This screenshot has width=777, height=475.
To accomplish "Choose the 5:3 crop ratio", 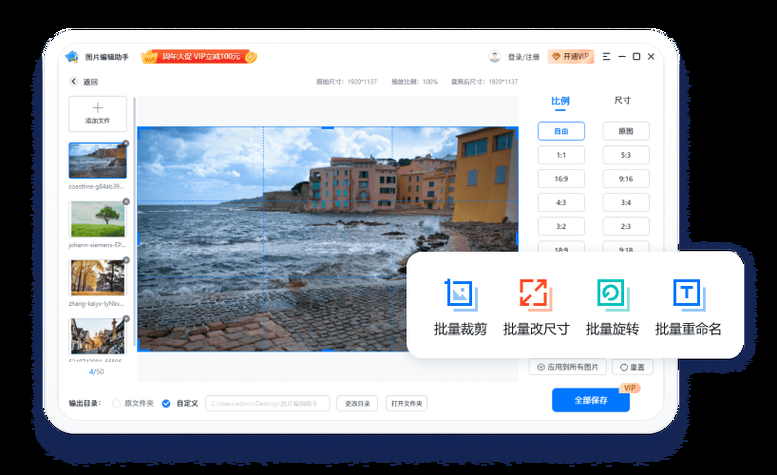I will click(x=626, y=155).
